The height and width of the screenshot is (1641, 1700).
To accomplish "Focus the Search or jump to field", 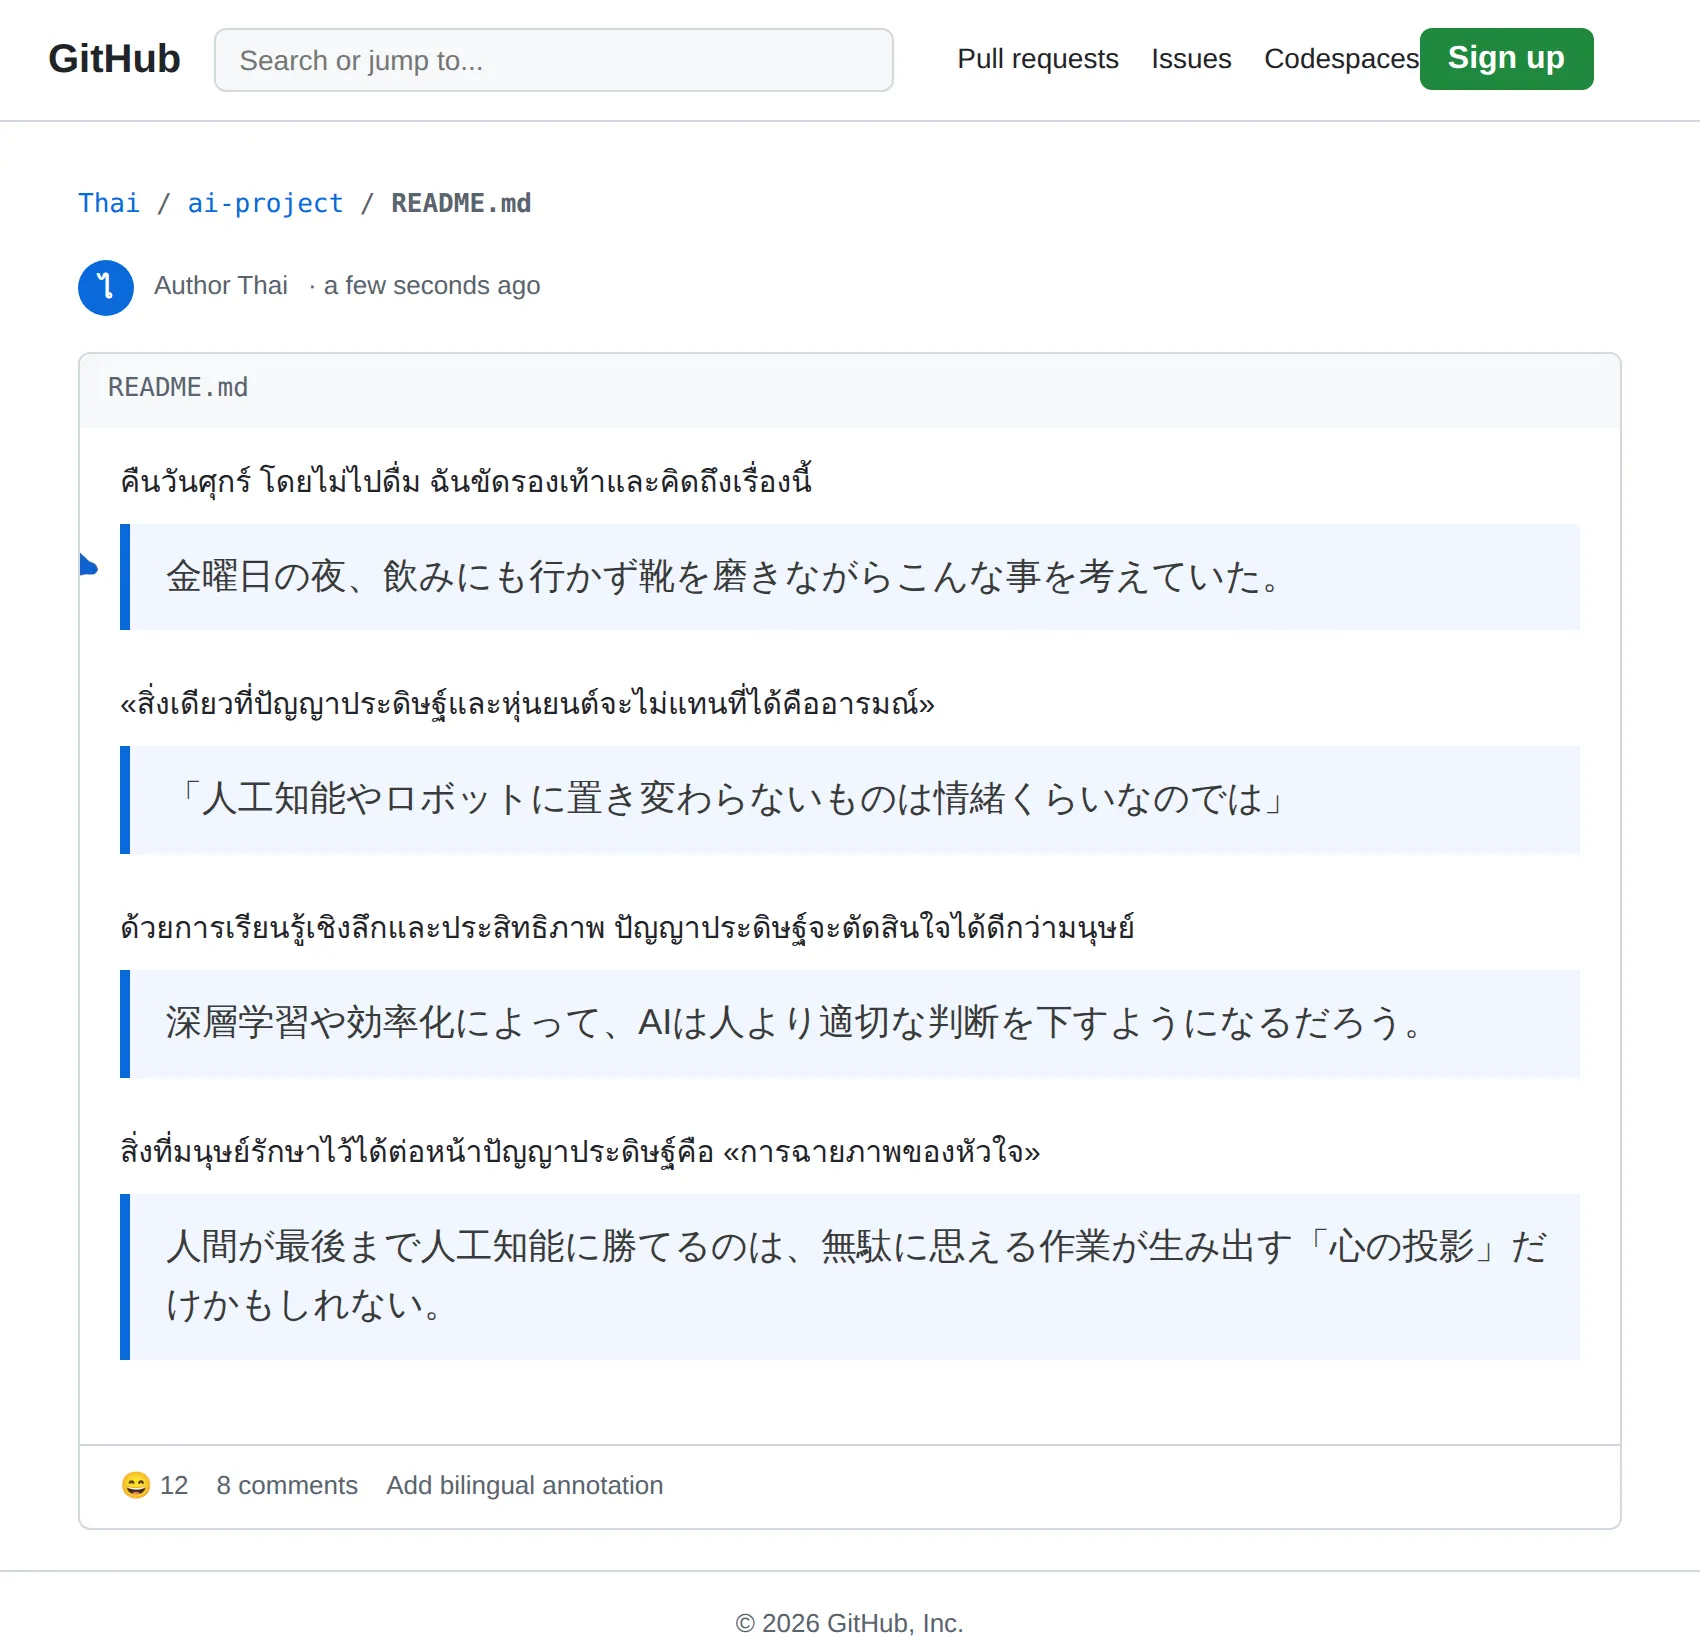I will [554, 60].
